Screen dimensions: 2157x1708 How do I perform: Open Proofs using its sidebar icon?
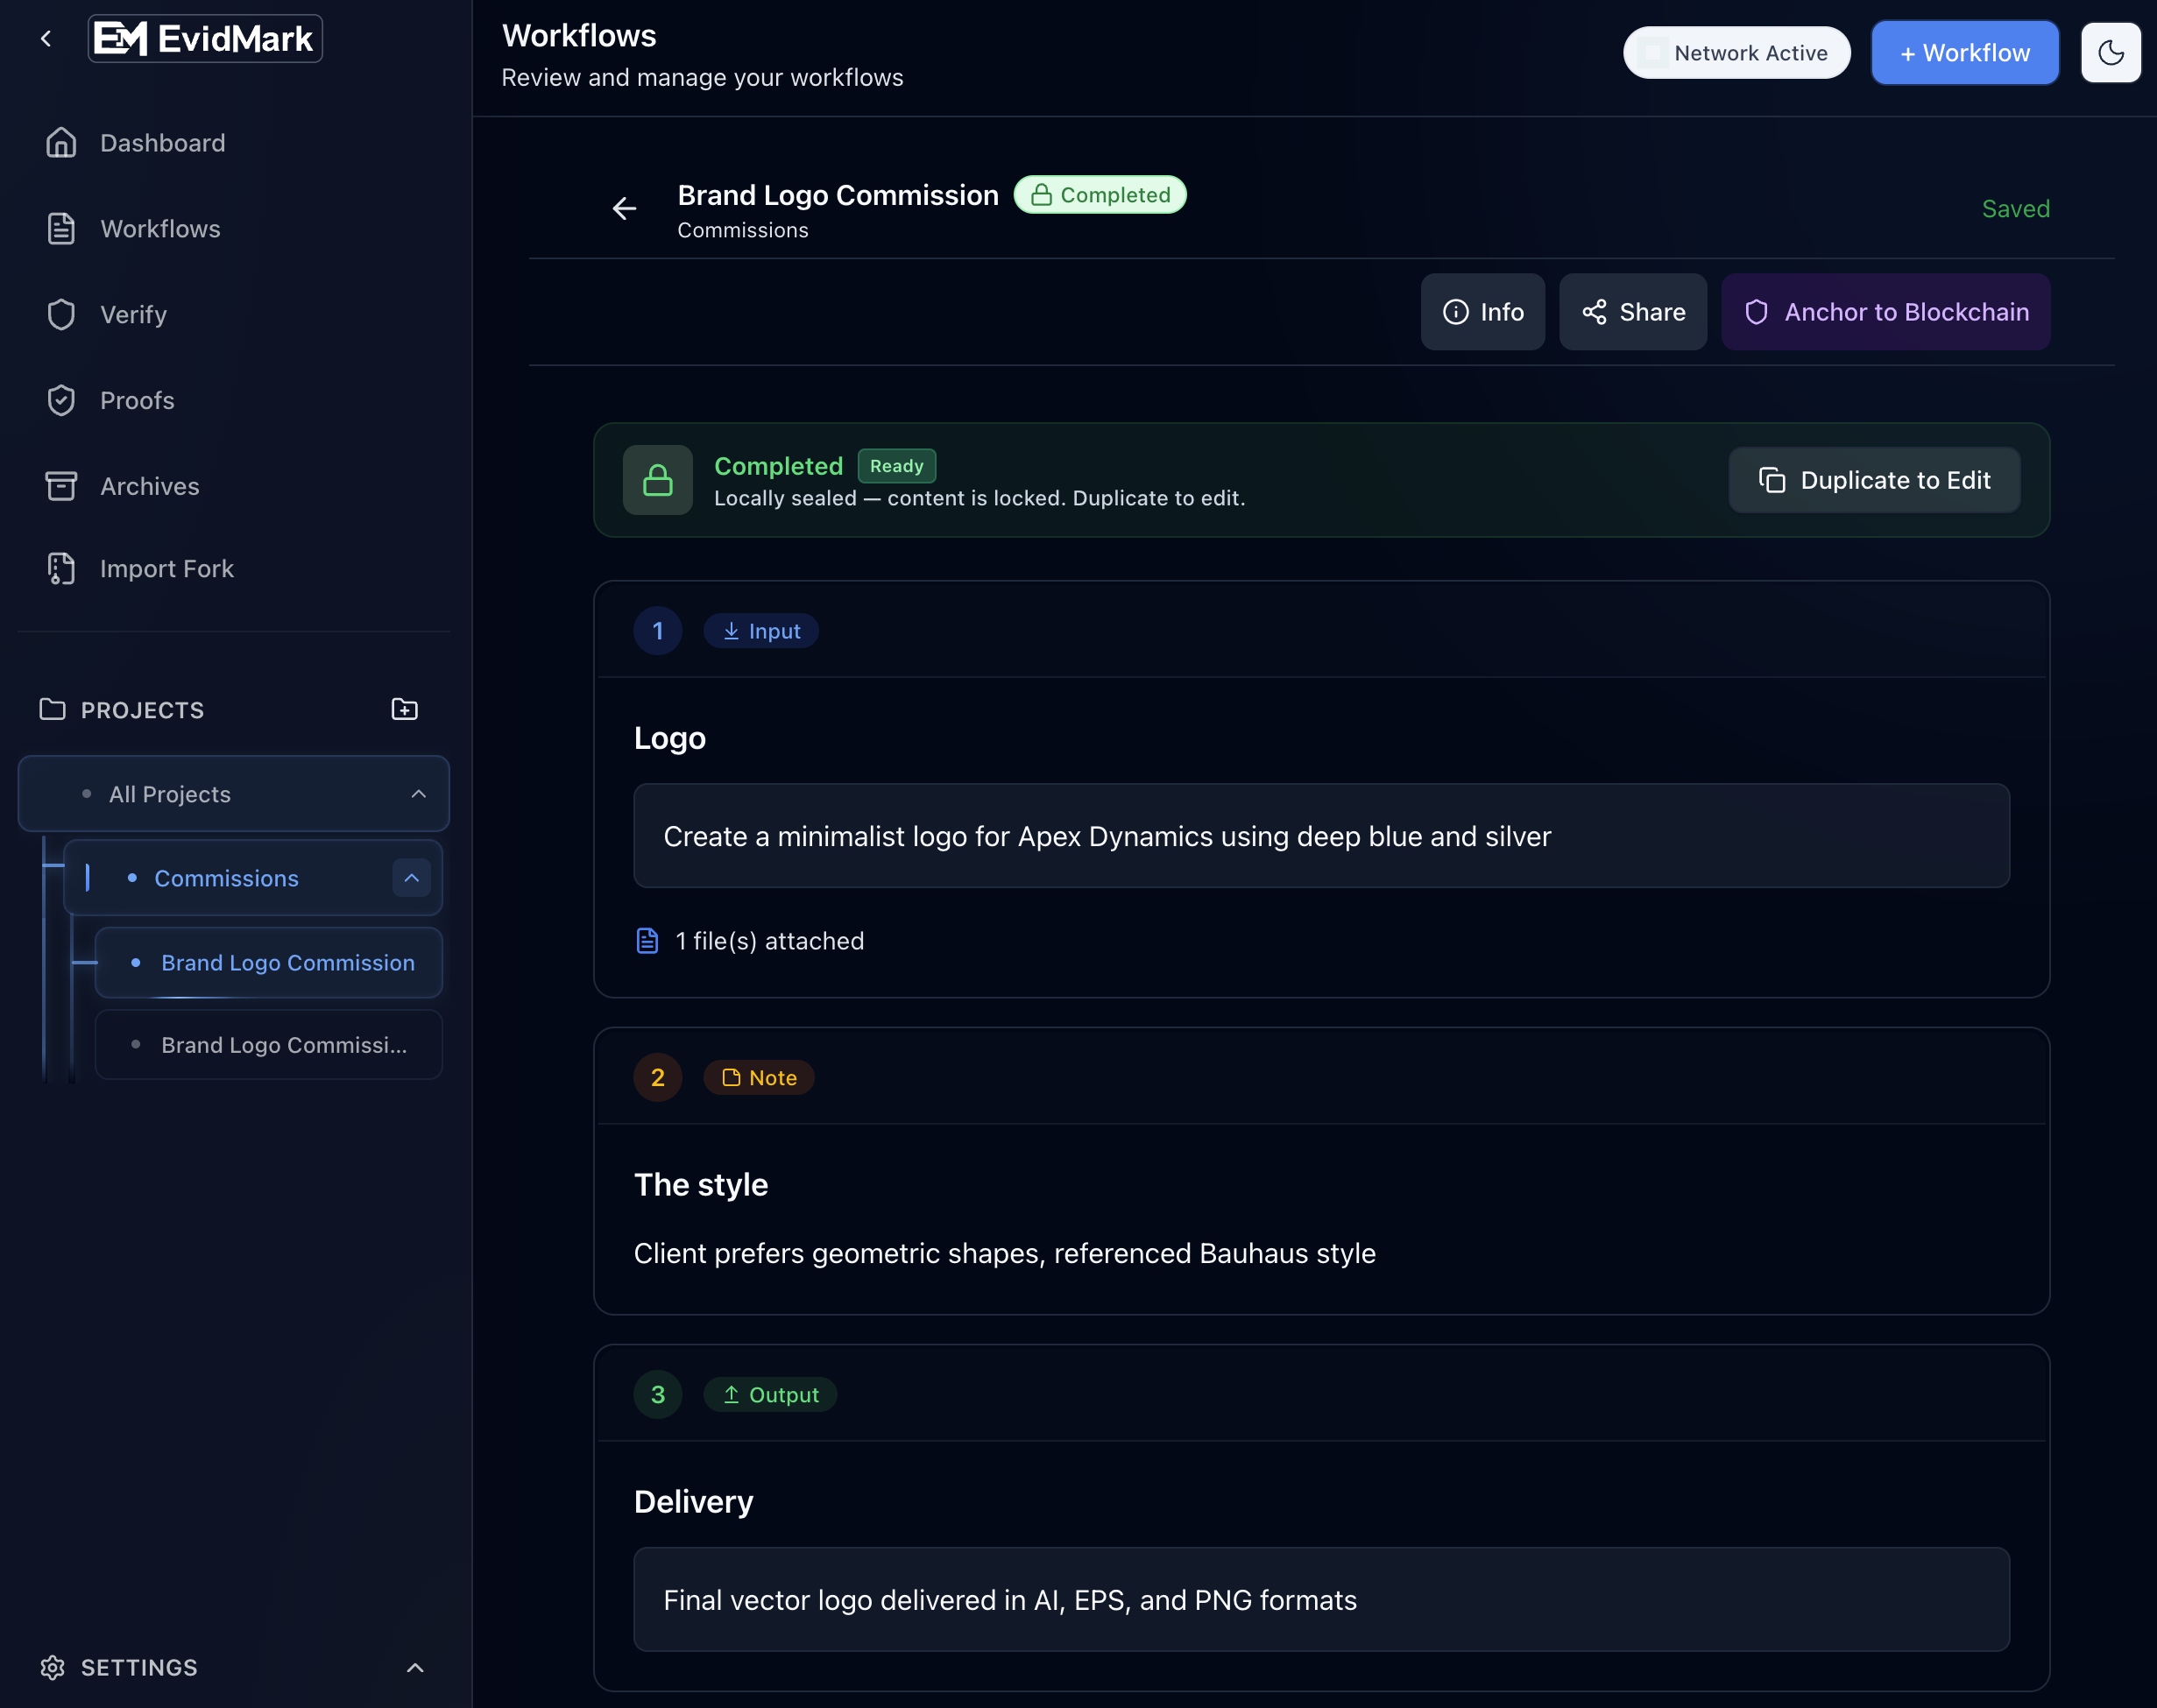tap(60, 399)
